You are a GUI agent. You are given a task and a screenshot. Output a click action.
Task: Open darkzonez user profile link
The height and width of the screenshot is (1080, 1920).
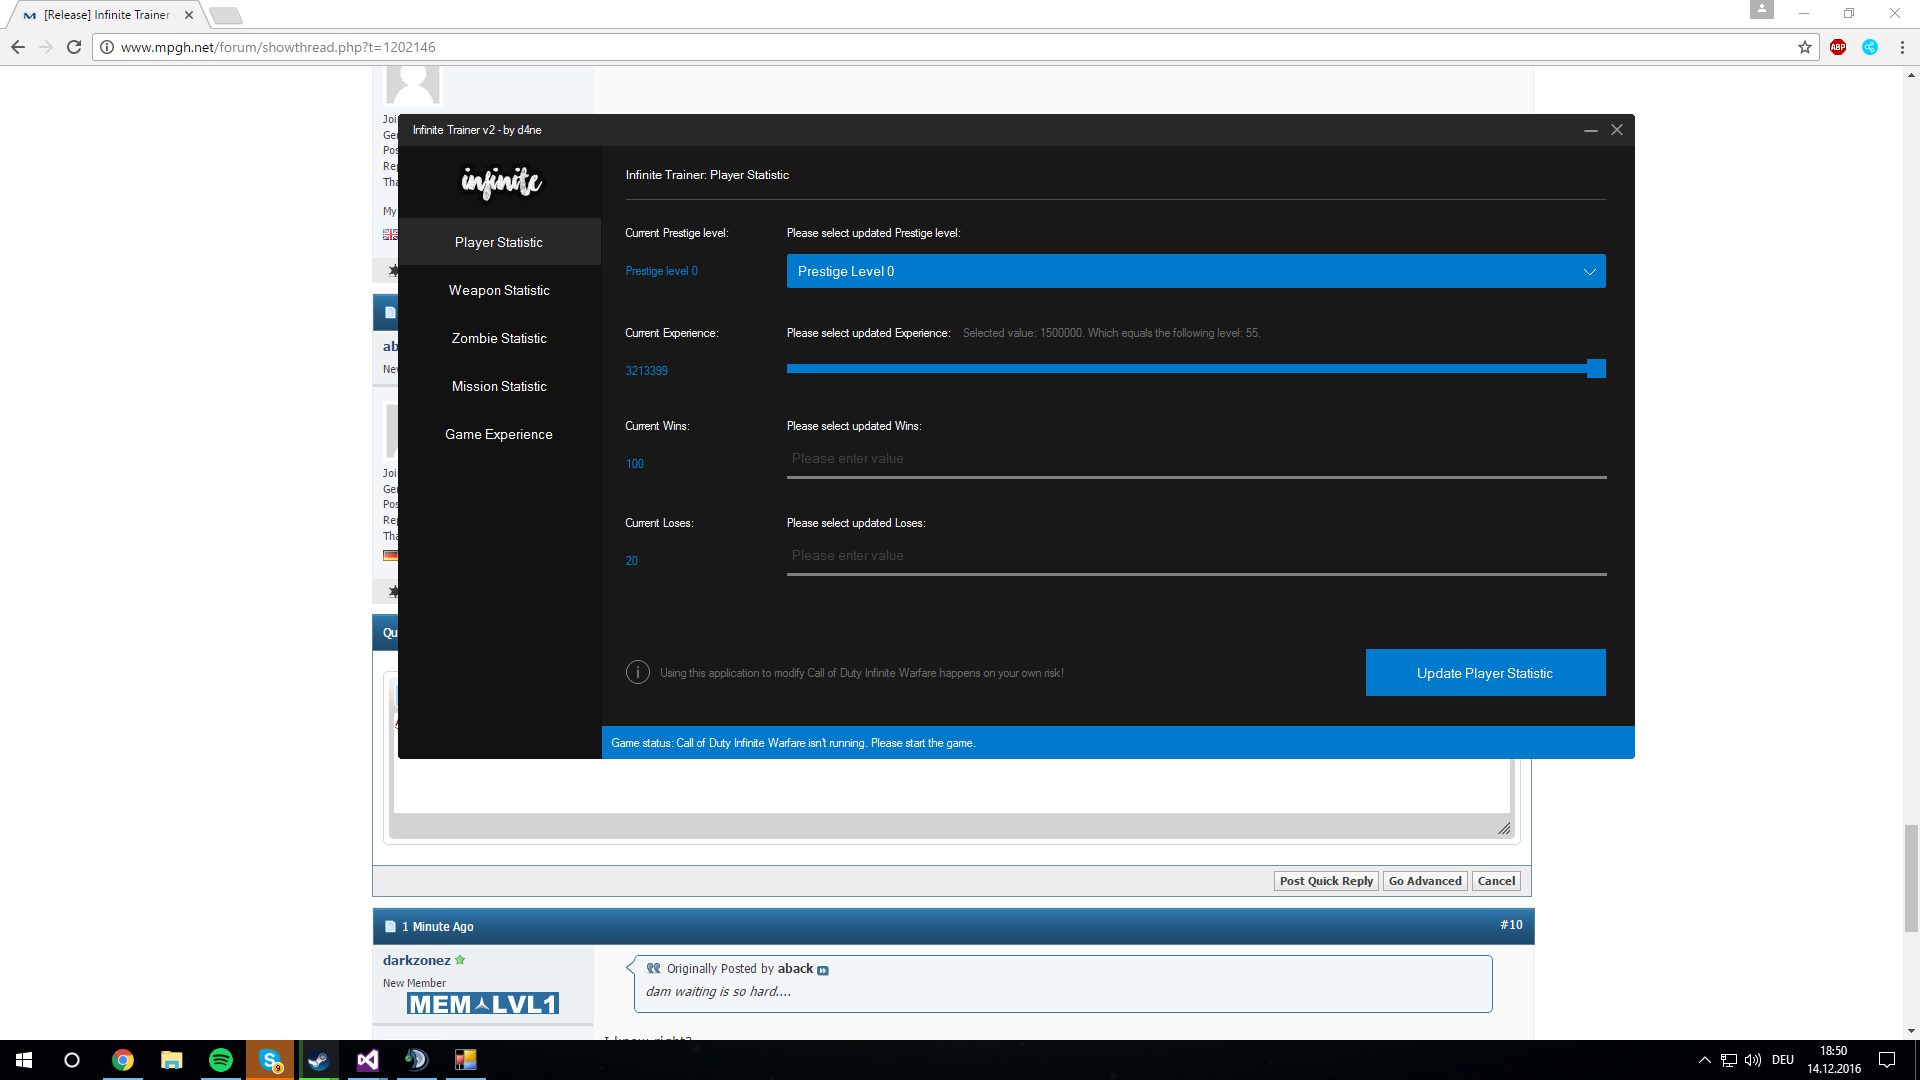click(416, 960)
